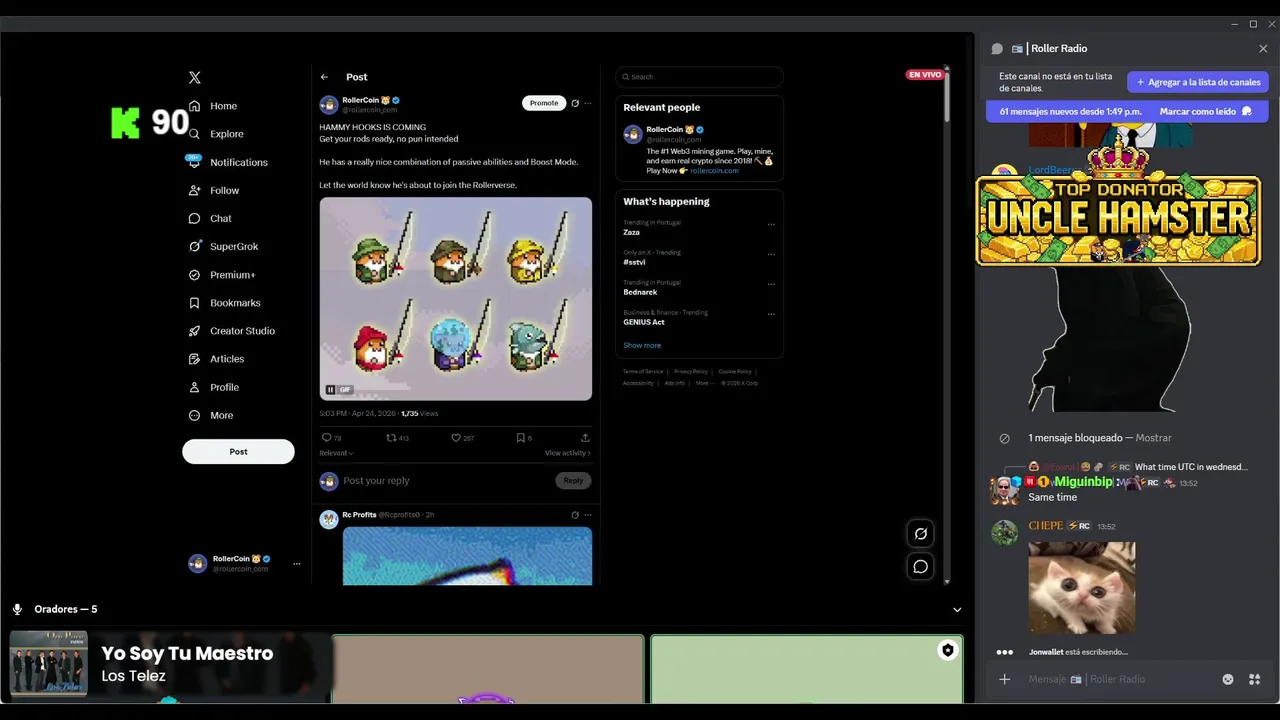1280x720 pixels.
Task: Click the Reply button
Action: [x=573, y=481]
